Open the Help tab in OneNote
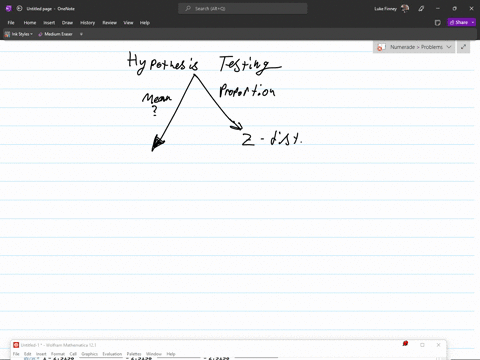This screenshot has height=360, width=480. pyautogui.click(x=145, y=23)
